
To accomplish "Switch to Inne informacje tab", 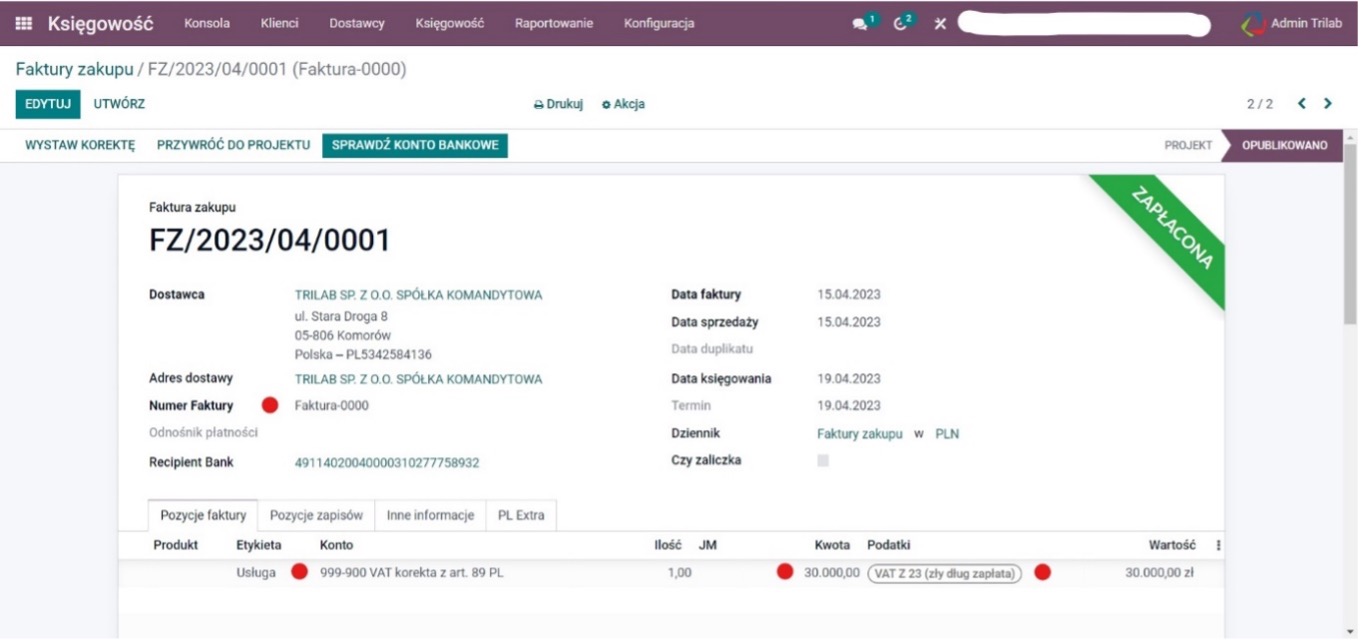I will point(430,515).
